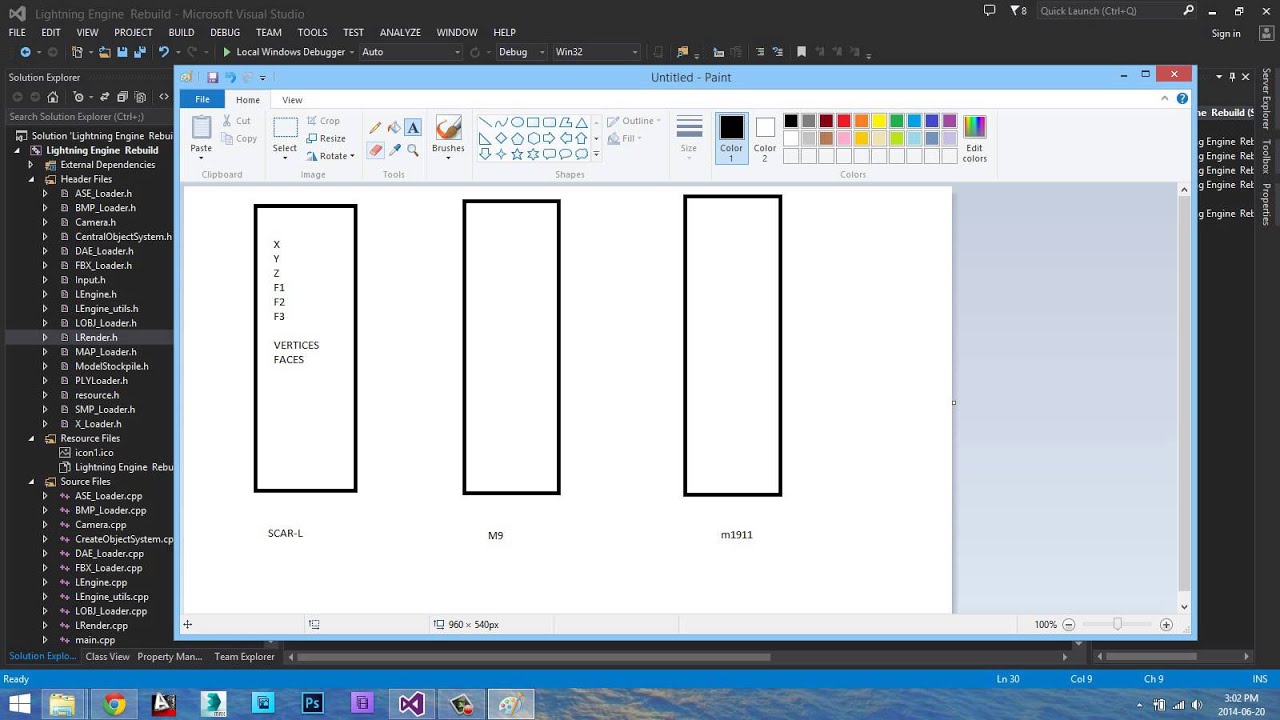Screen dimensions: 1280x720
Task: Choose the yellow color swatch in palette
Action: coord(879,121)
